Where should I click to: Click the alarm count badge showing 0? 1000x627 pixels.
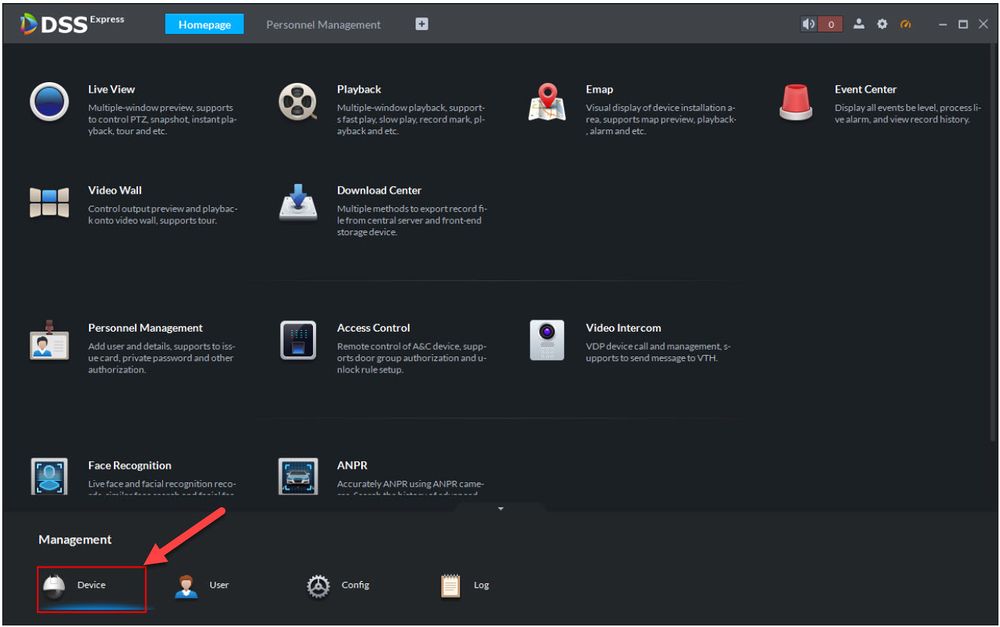pos(830,24)
